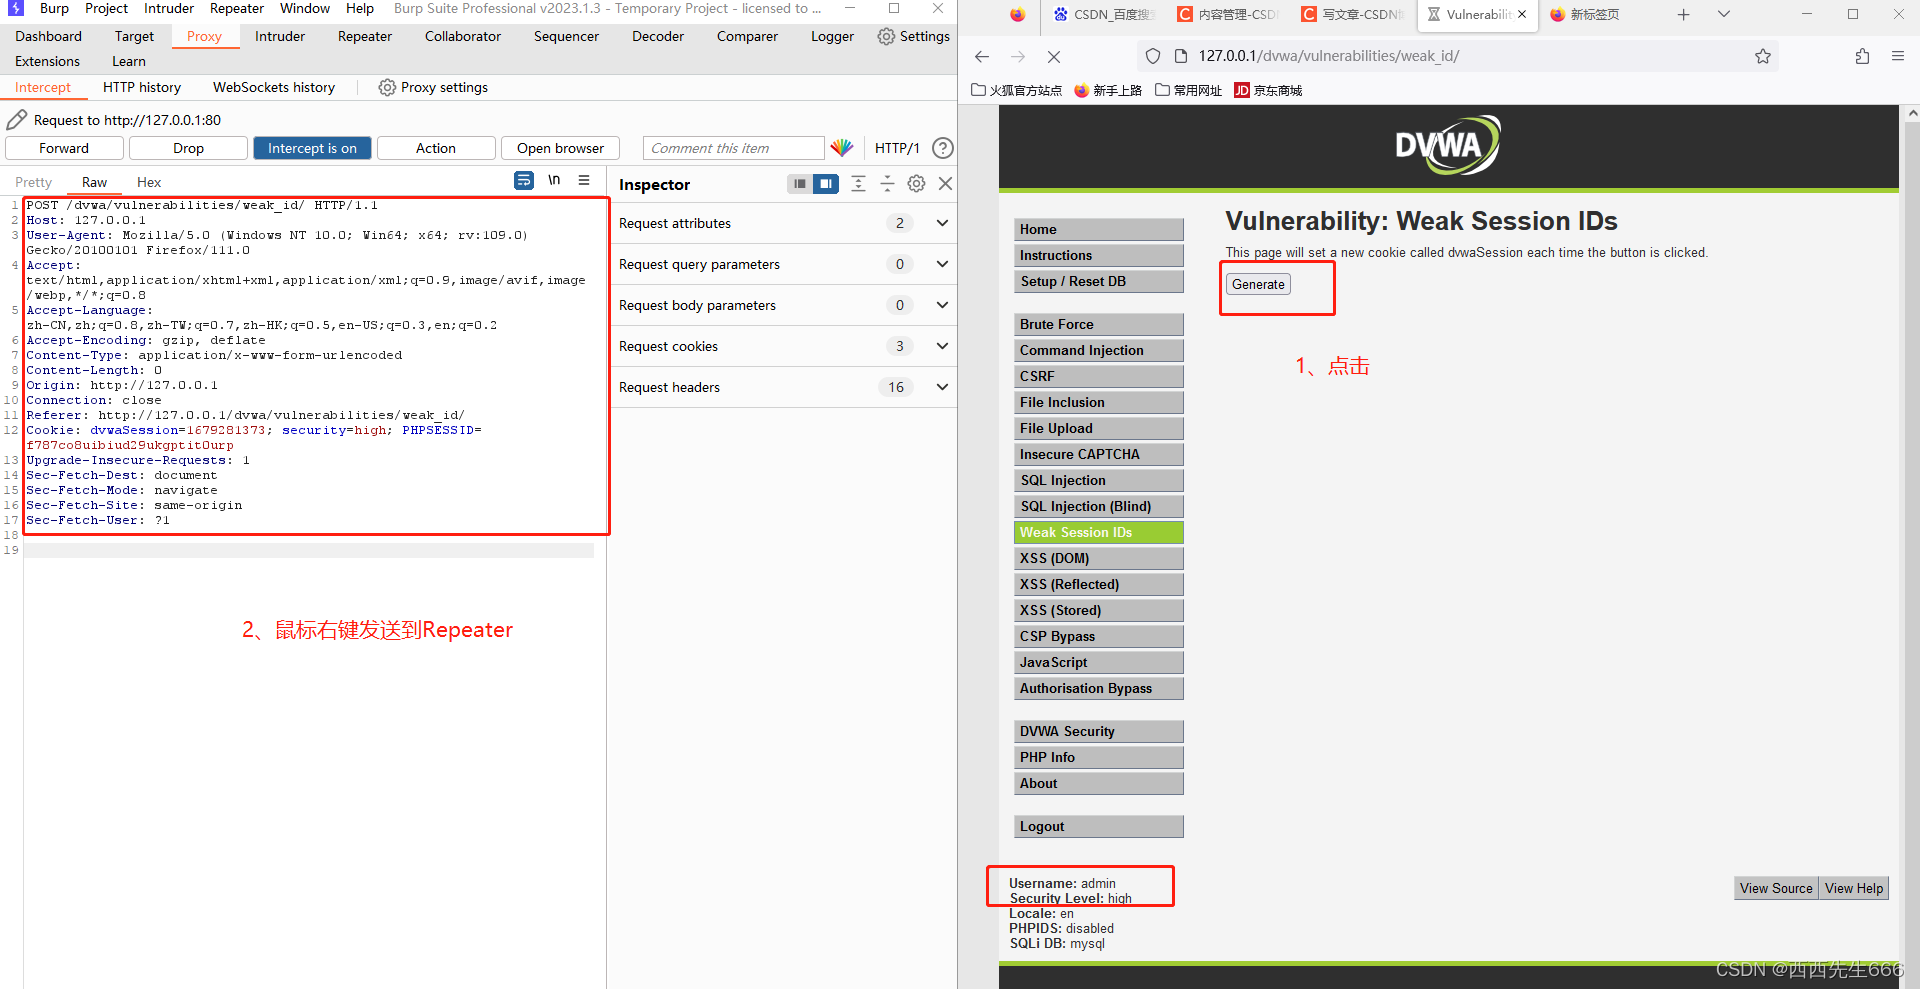Select Hex view tab
Image resolution: width=1920 pixels, height=989 pixels.
pos(149,182)
